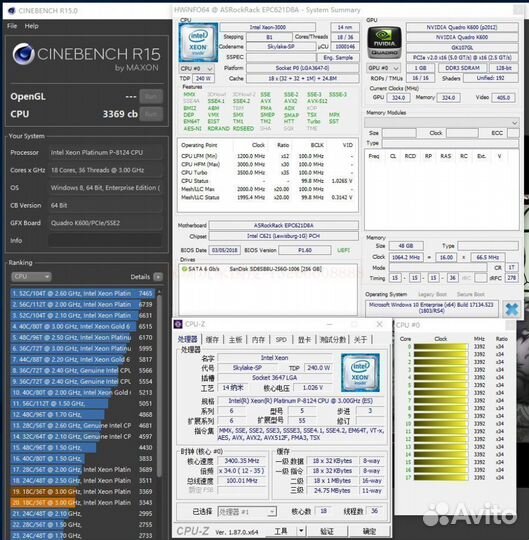This screenshot has width=529, height=540.
Task: Click the ASRockRack EPC621D8A motherboard field
Action: tap(283, 225)
